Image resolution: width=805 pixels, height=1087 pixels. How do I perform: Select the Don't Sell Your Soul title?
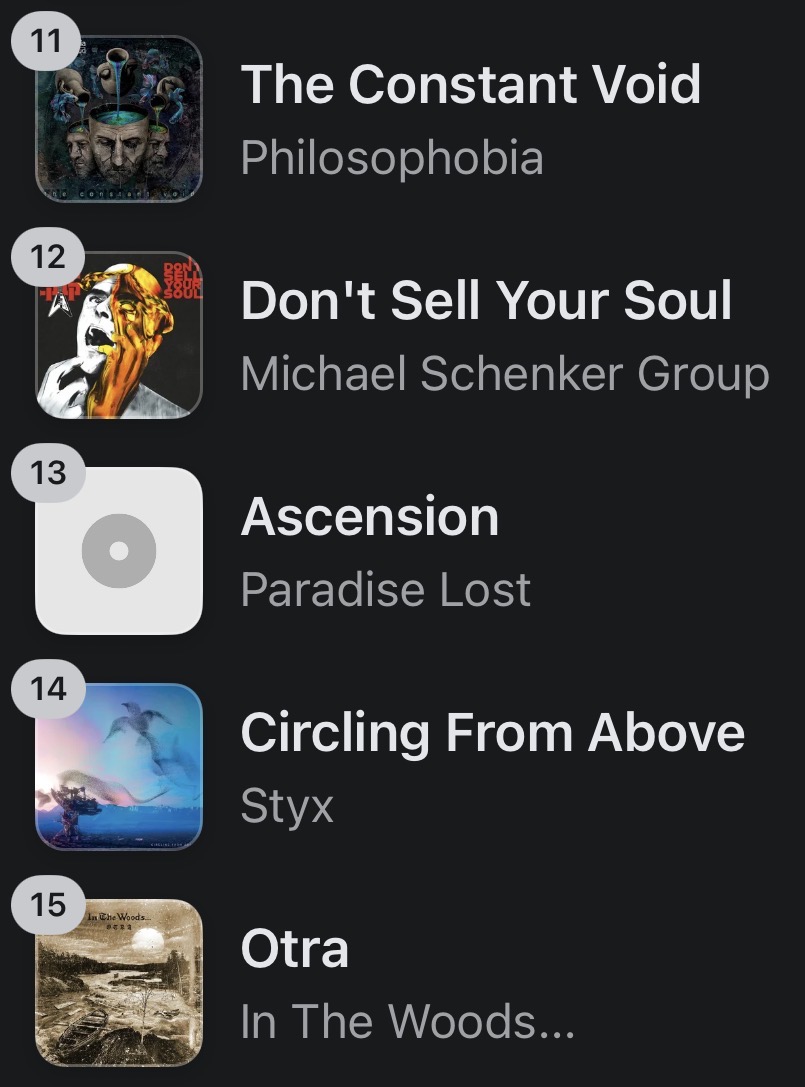(x=487, y=301)
